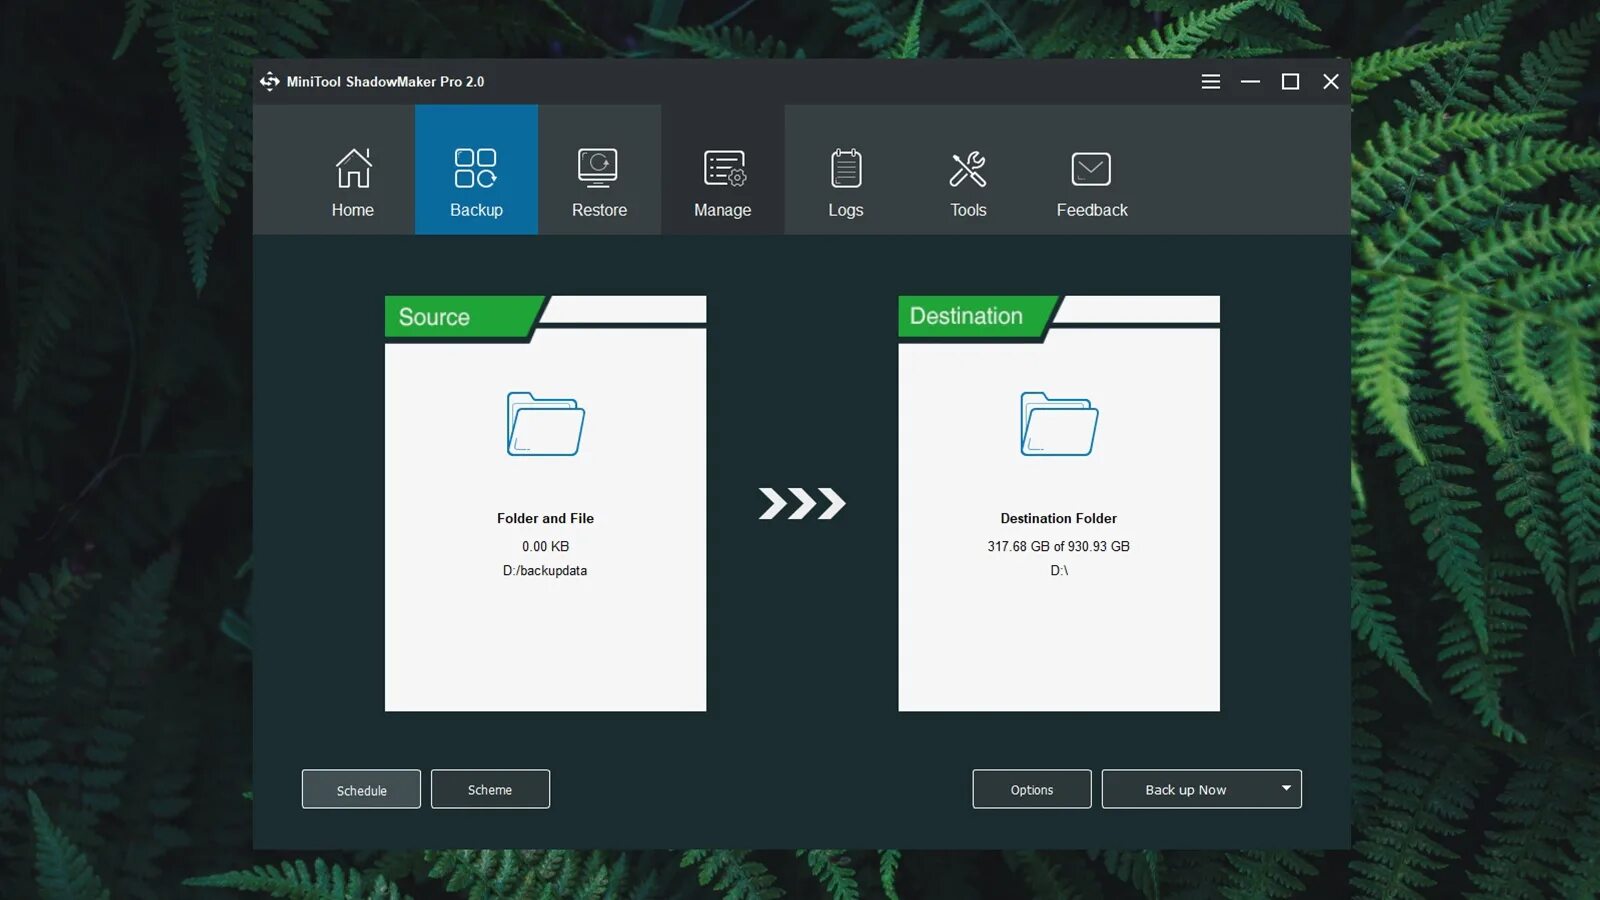Viewport: 1600px width, 900px height.
Task: Go to the Restore tab
Action: click(x=599, y=170)
